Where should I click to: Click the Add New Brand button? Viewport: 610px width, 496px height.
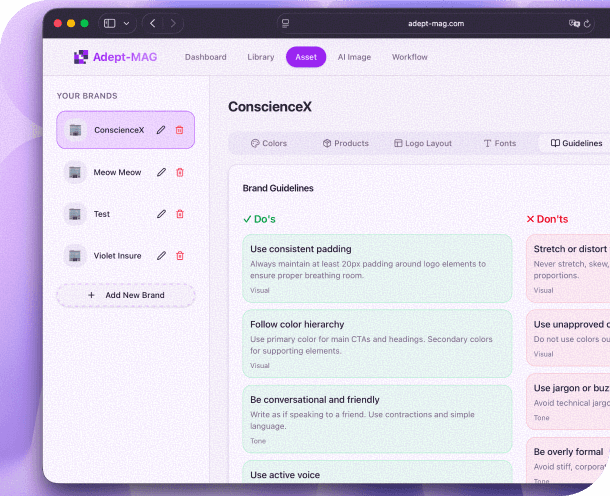pyautogui.click(x=126, y=295)
